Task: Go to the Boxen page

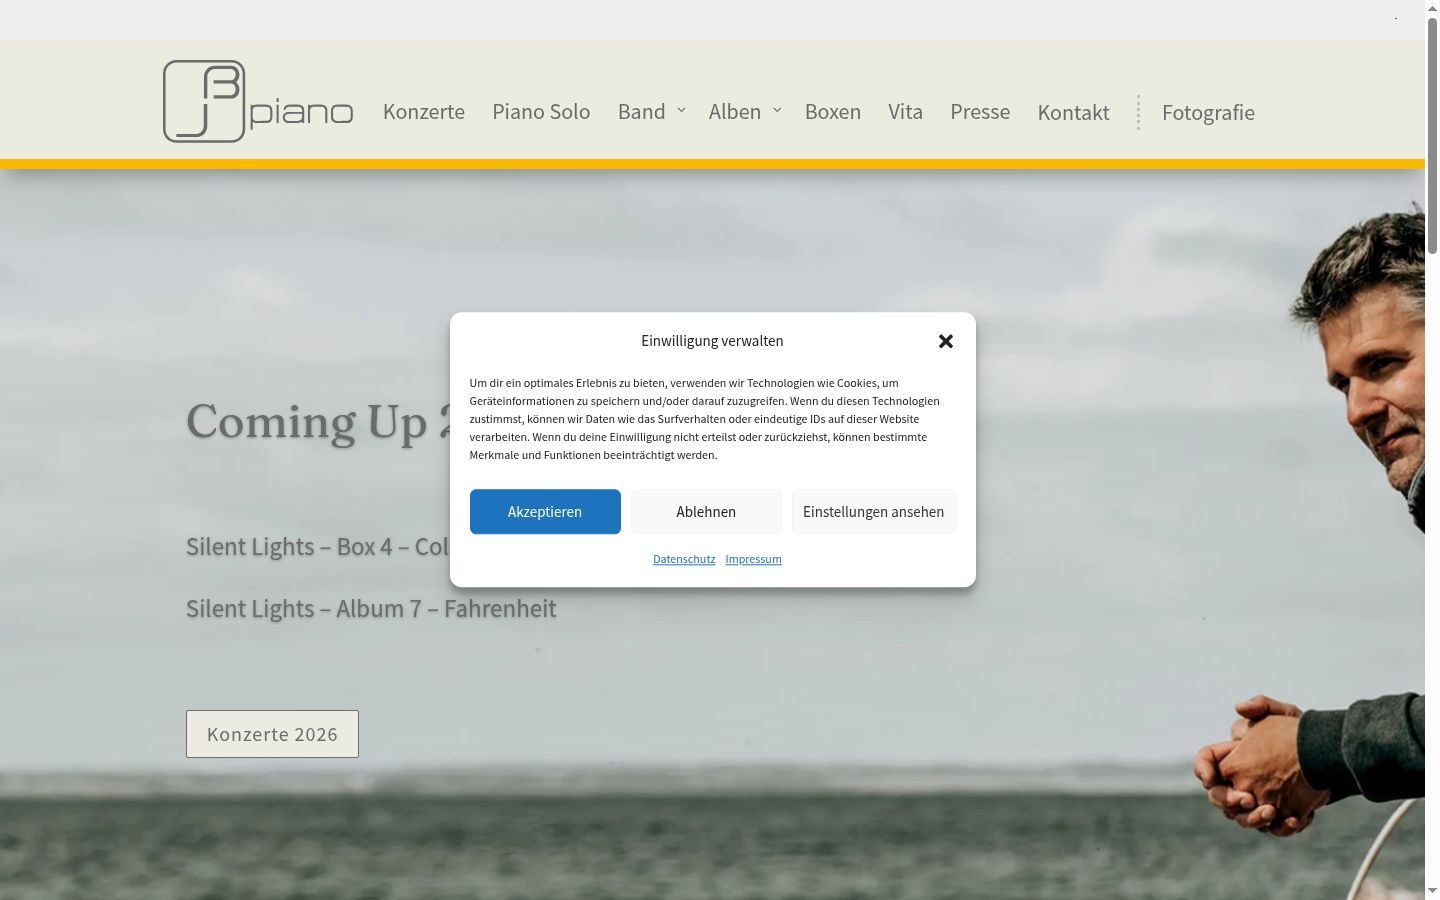Action: [x=833, y=112]
